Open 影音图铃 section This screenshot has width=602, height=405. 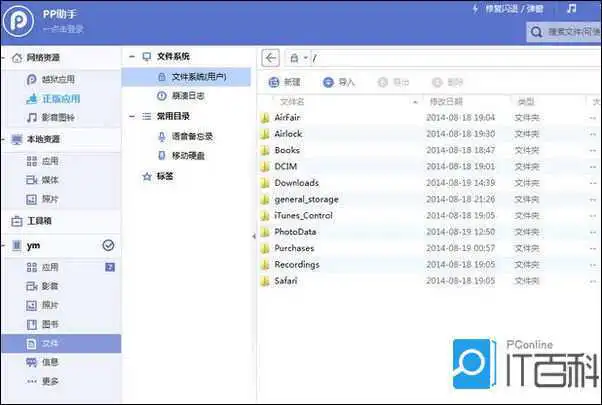click(58, 117)
